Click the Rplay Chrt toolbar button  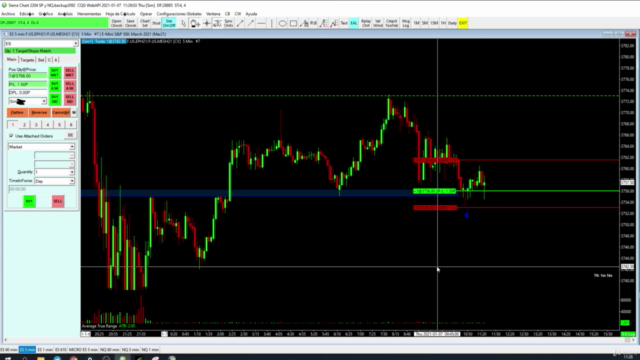point(366,23)
